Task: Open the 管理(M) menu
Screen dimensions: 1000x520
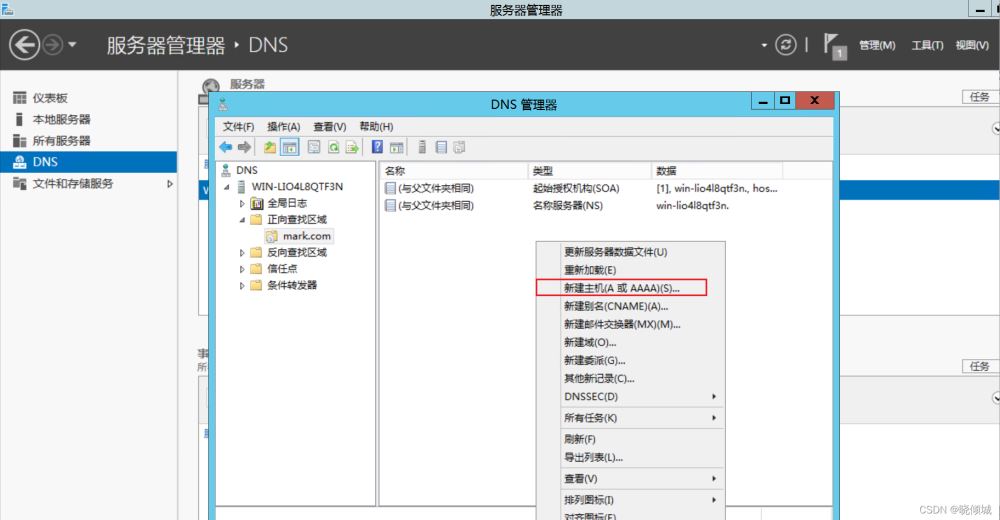Action: coord(877,45)
